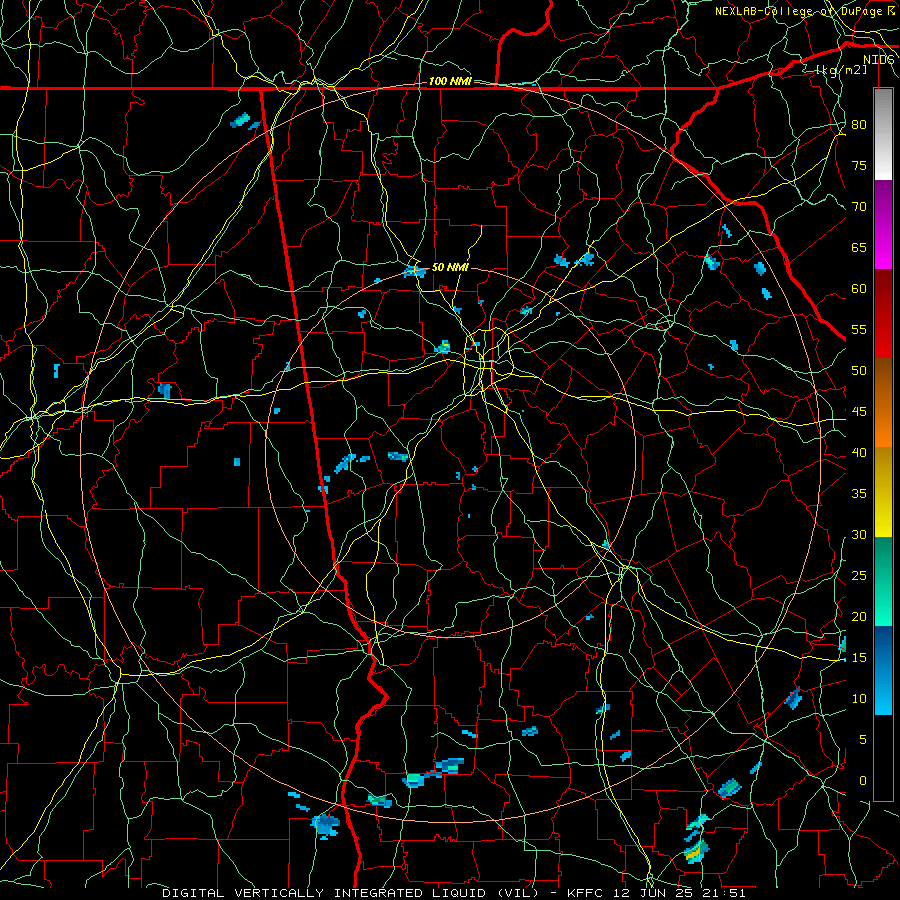
Task: Click the dark red segment of color bar
Action: click(x=883, y=314)
